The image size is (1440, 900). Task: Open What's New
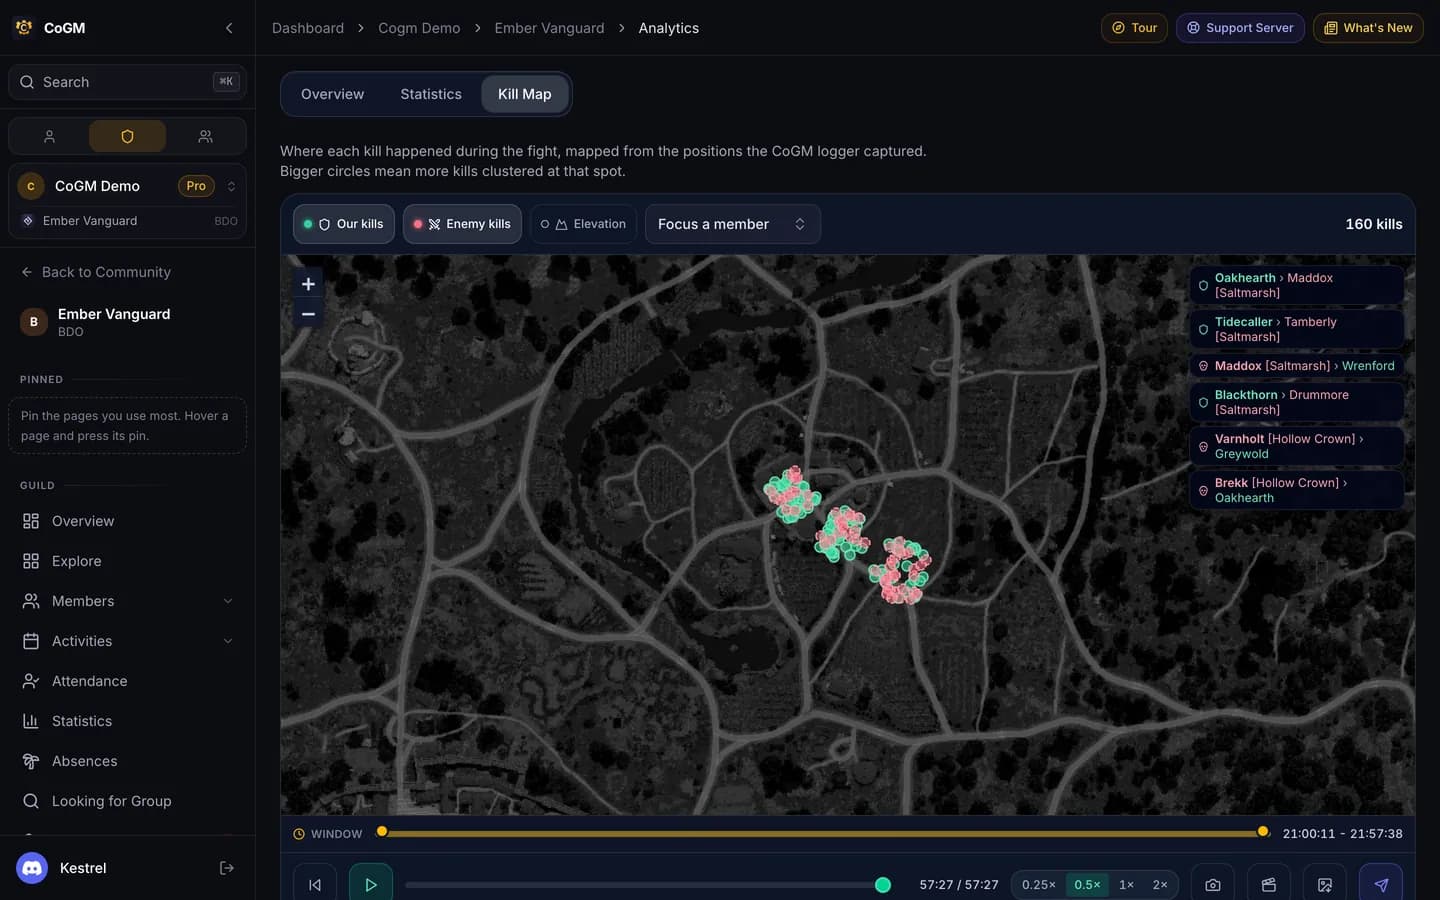(x=1368, y=28)
